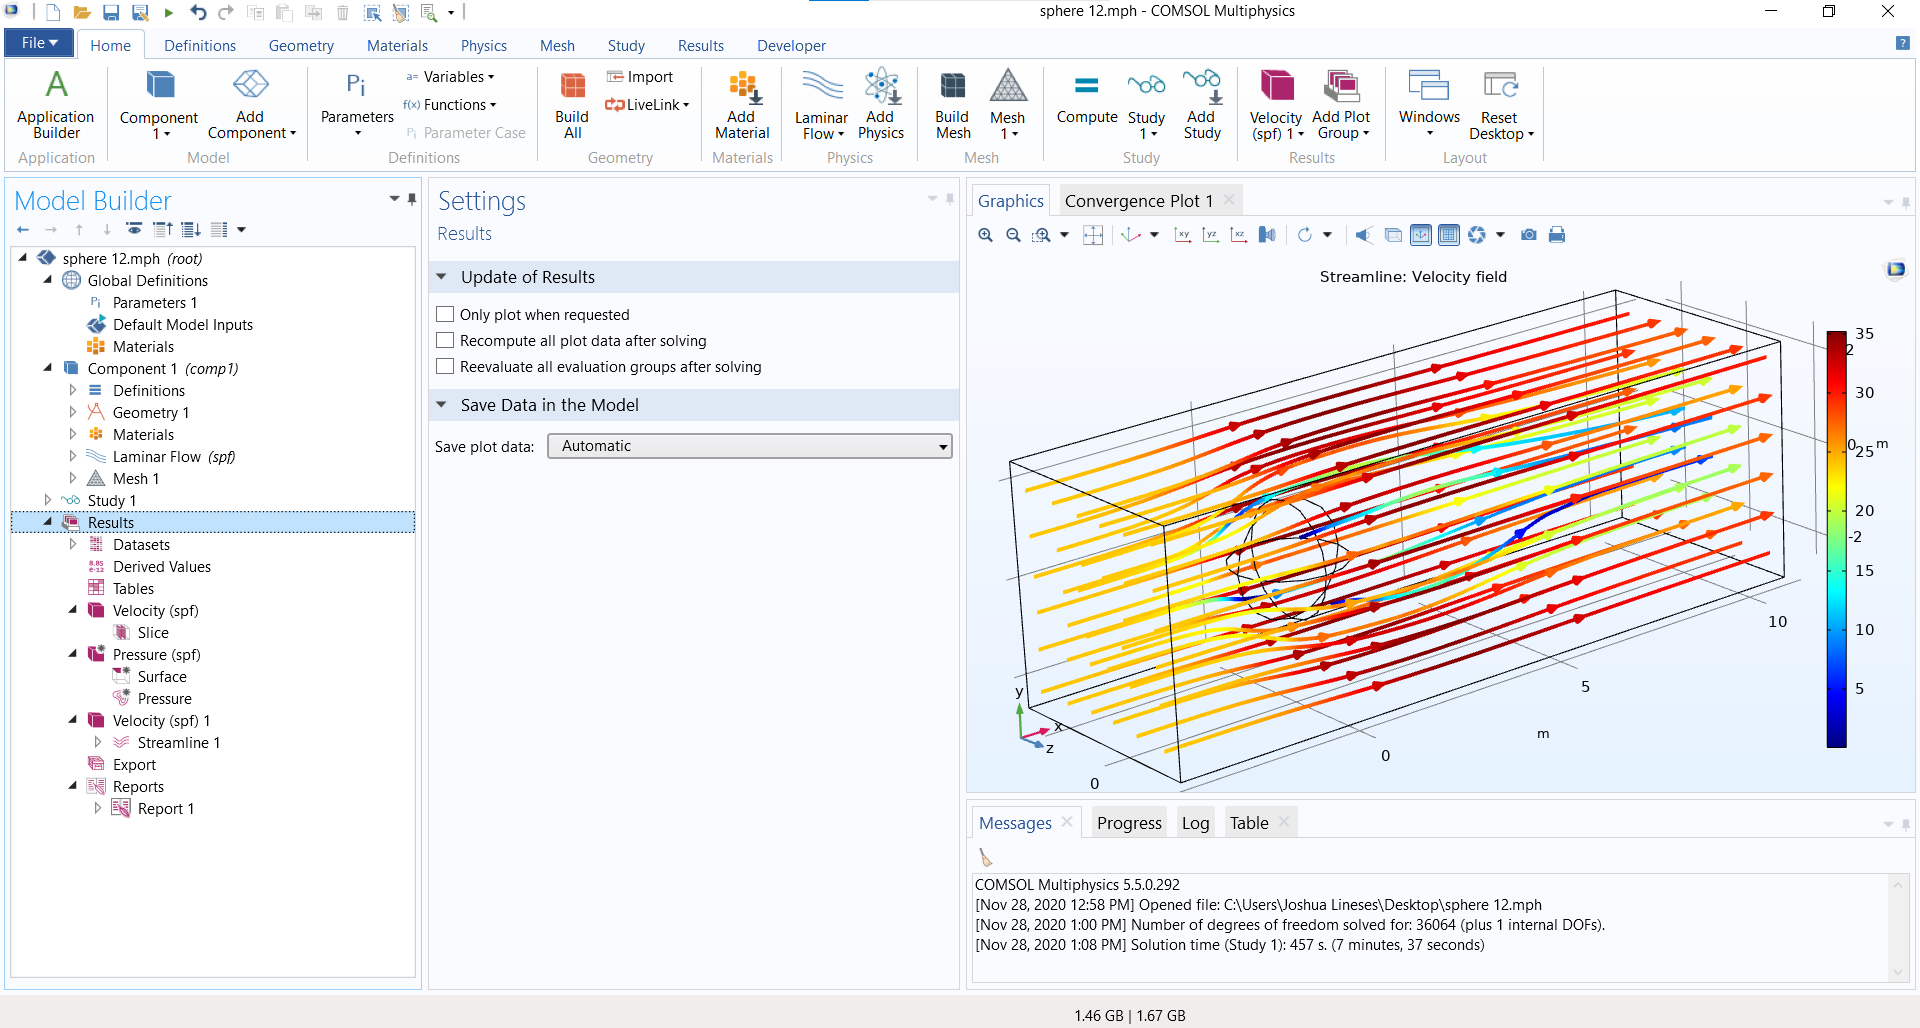Collapse the Update of Results section
Image resolution: width=1920 pixels, height=1028 pixels.
[441, 277]
